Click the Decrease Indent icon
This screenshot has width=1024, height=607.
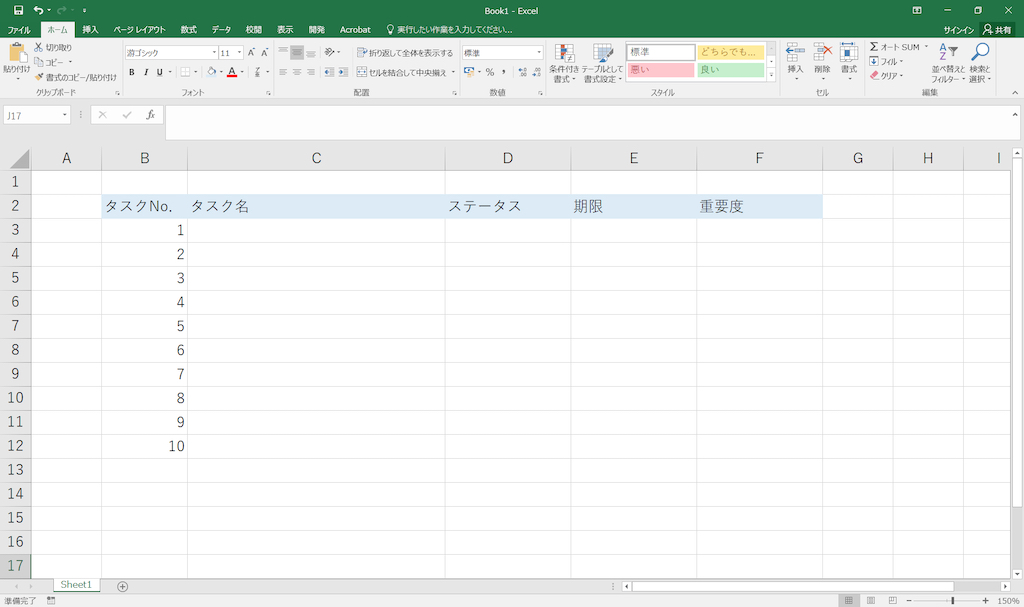point(328,72)
